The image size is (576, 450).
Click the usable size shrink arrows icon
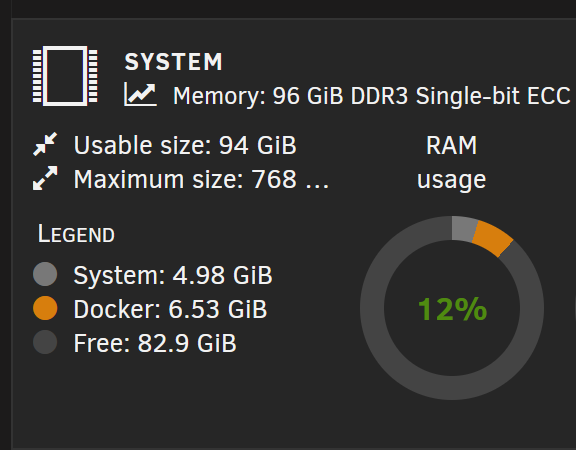[45, 144]
